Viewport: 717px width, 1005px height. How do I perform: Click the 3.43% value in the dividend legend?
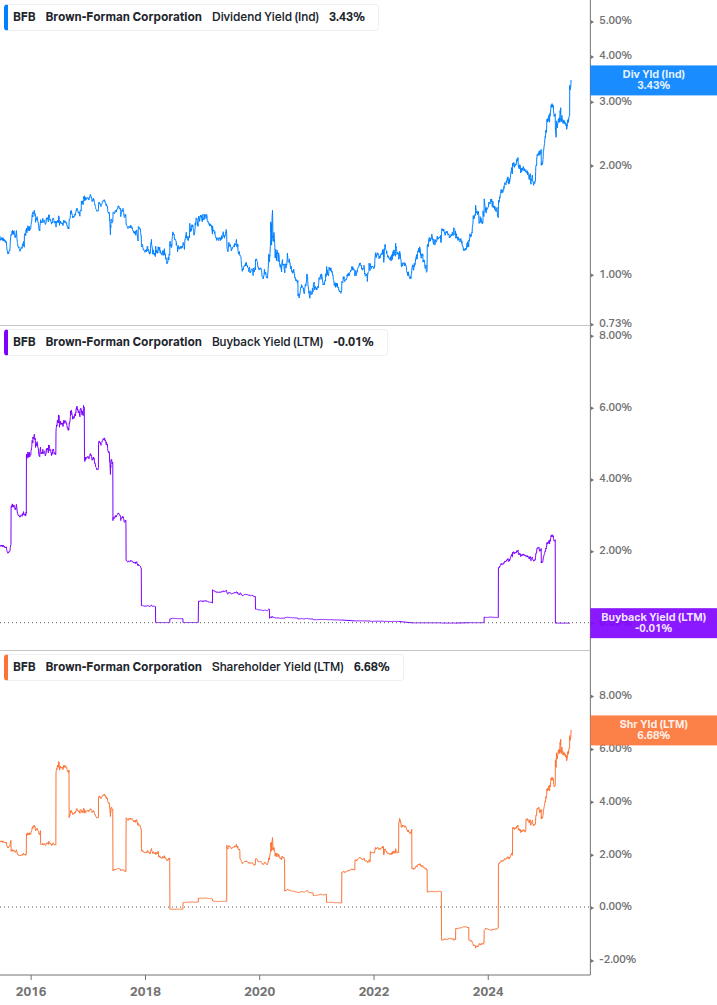click(347, 17)
